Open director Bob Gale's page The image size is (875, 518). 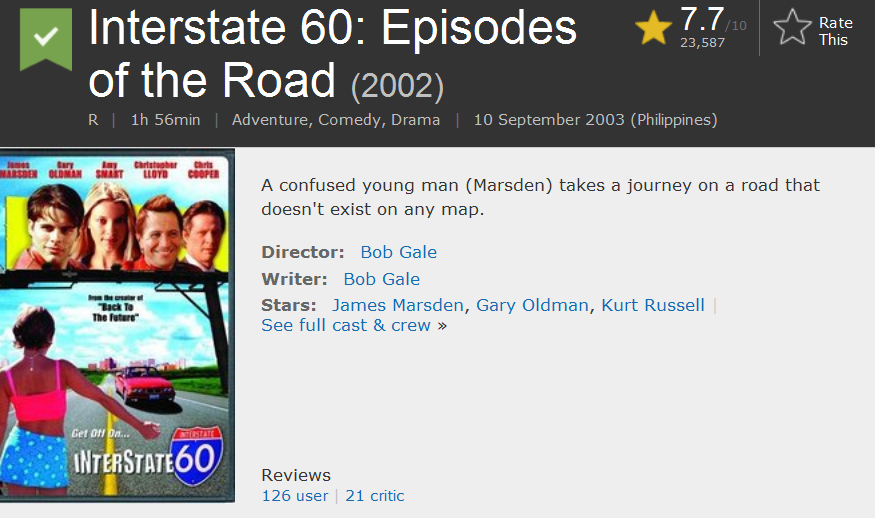click(x=398, y=252)
